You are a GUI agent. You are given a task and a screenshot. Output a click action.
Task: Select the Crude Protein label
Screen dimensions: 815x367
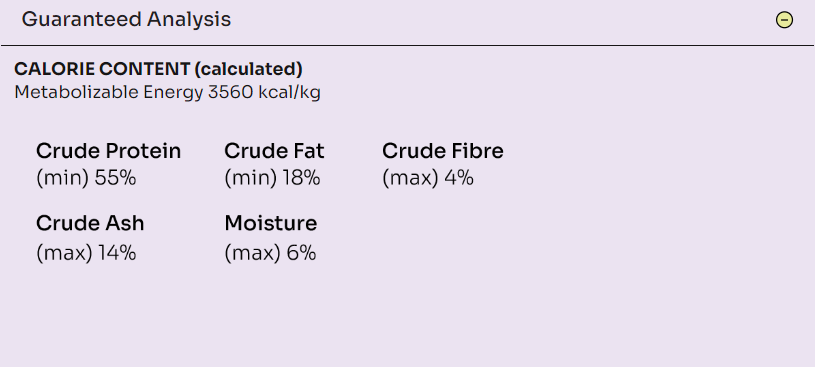point(109,151)
